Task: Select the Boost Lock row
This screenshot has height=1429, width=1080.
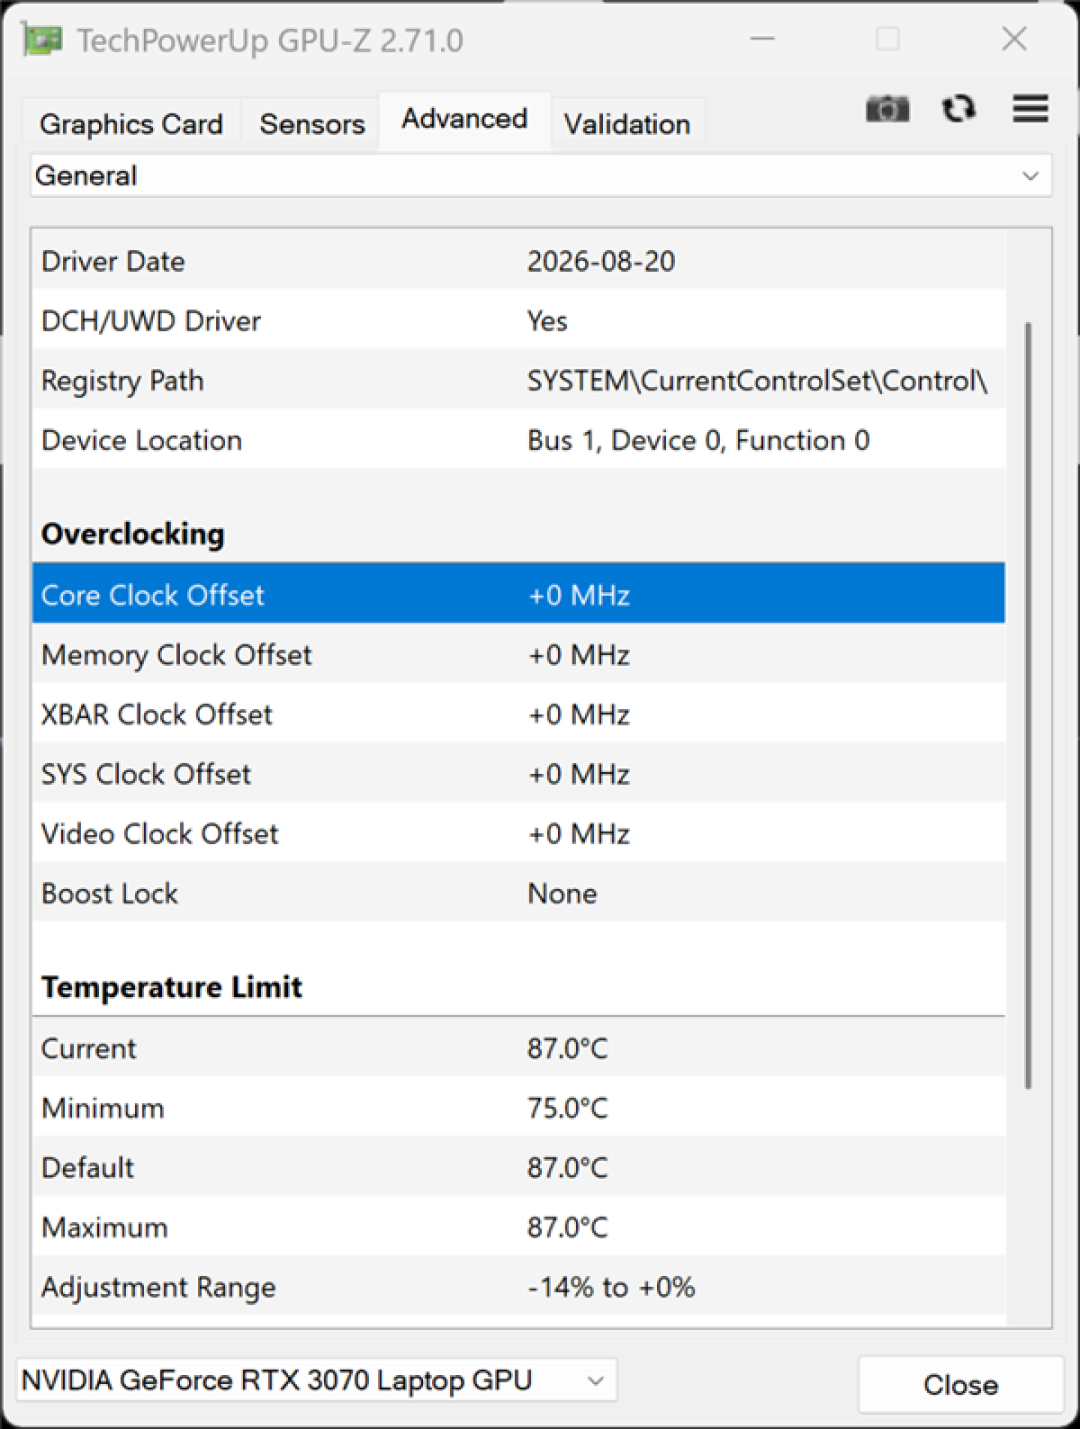Action: pyautogui.click(x=519, y=894)
